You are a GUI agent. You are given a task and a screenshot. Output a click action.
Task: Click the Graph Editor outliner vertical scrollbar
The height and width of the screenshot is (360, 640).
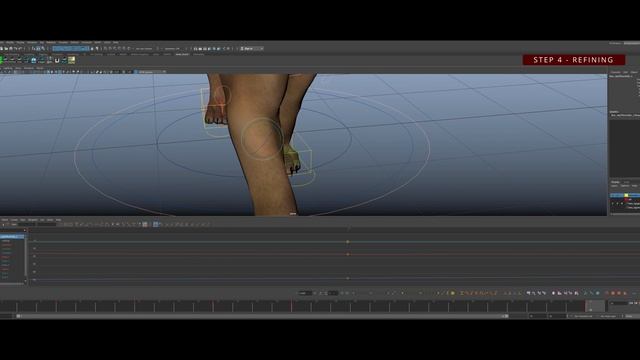point(25,256)
